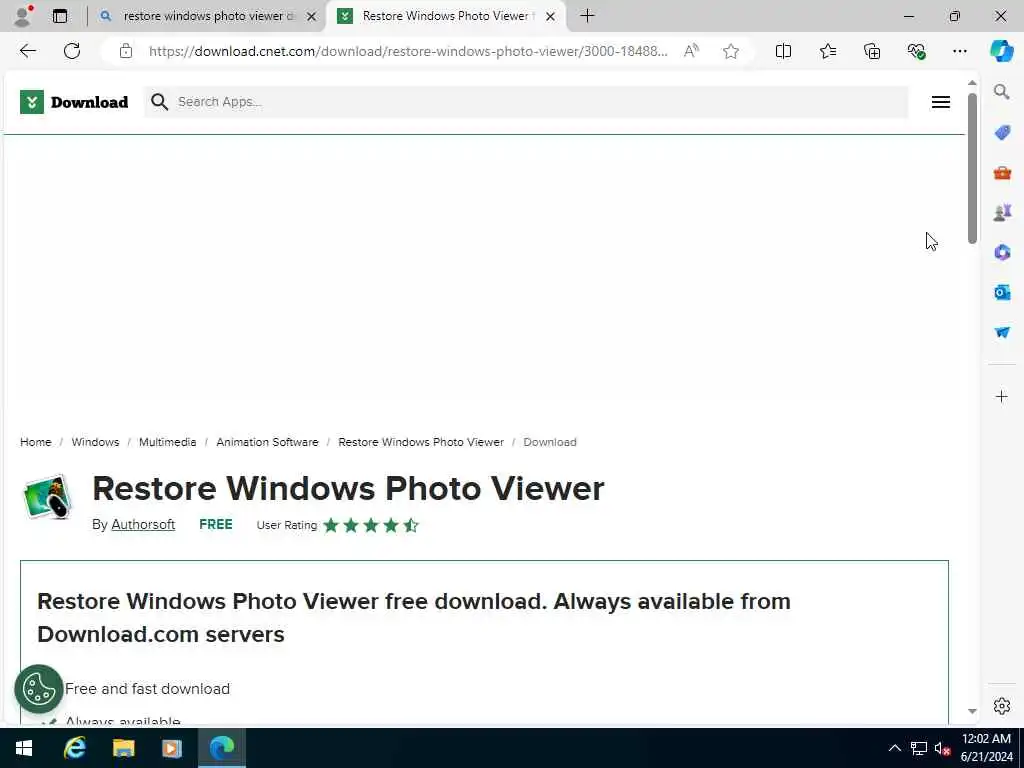The width and height of the screenshot is (1024, 768).
Task: Open Restore Windows Photo Viewer breadcrumb
Action: click(x=421, y=442)
